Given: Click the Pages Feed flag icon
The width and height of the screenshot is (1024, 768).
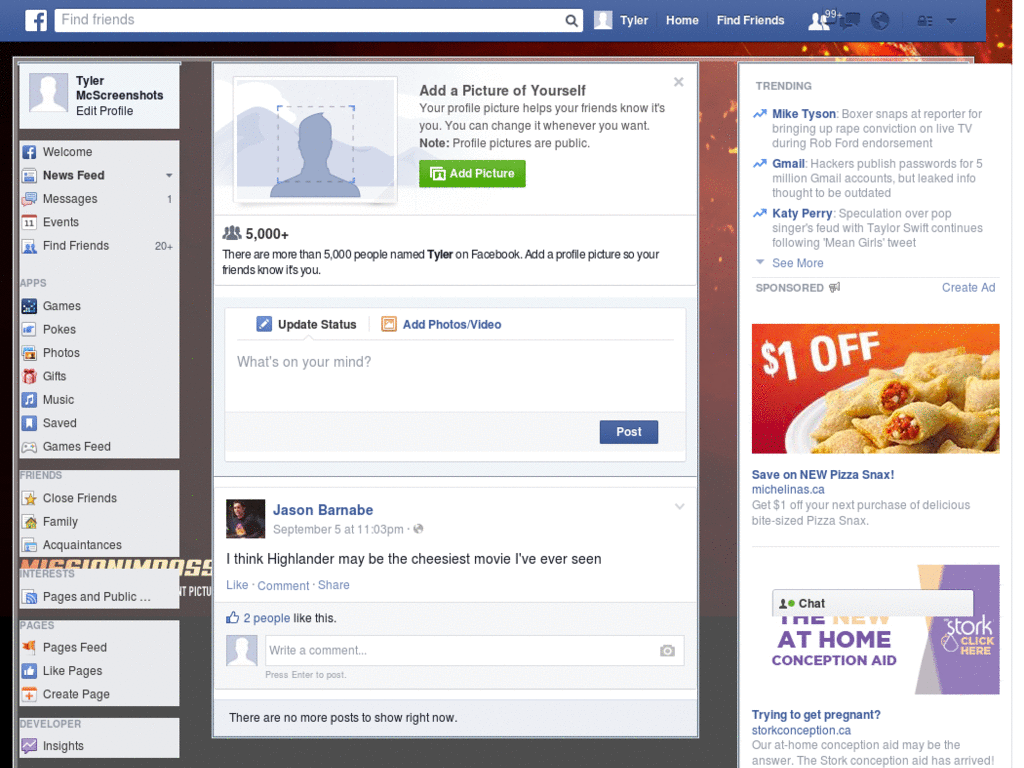Looking at the screenshot, I should [x=29, y=647].
